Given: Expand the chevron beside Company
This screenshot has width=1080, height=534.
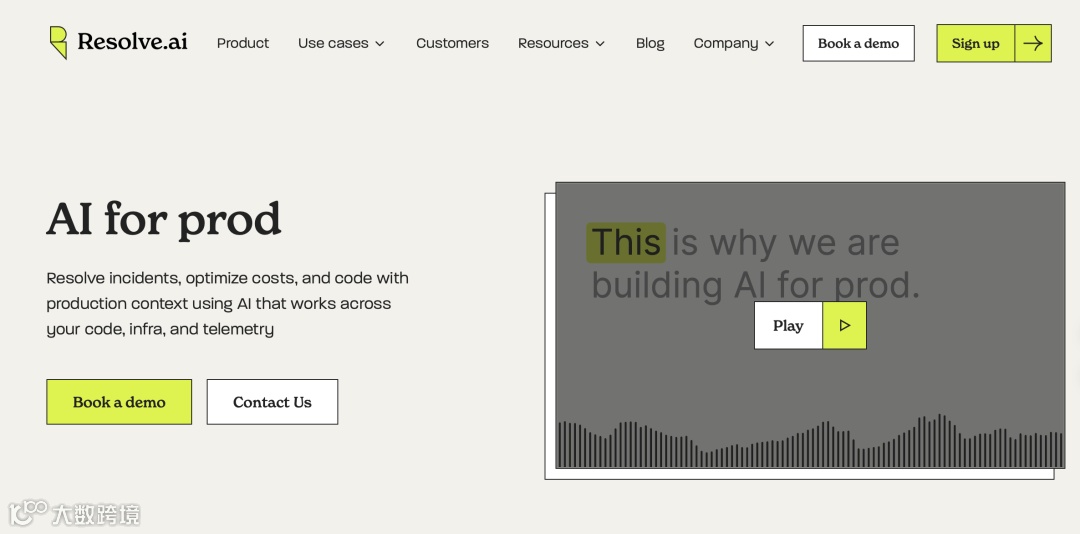Looking at the screenshot, I should point(769,44).
